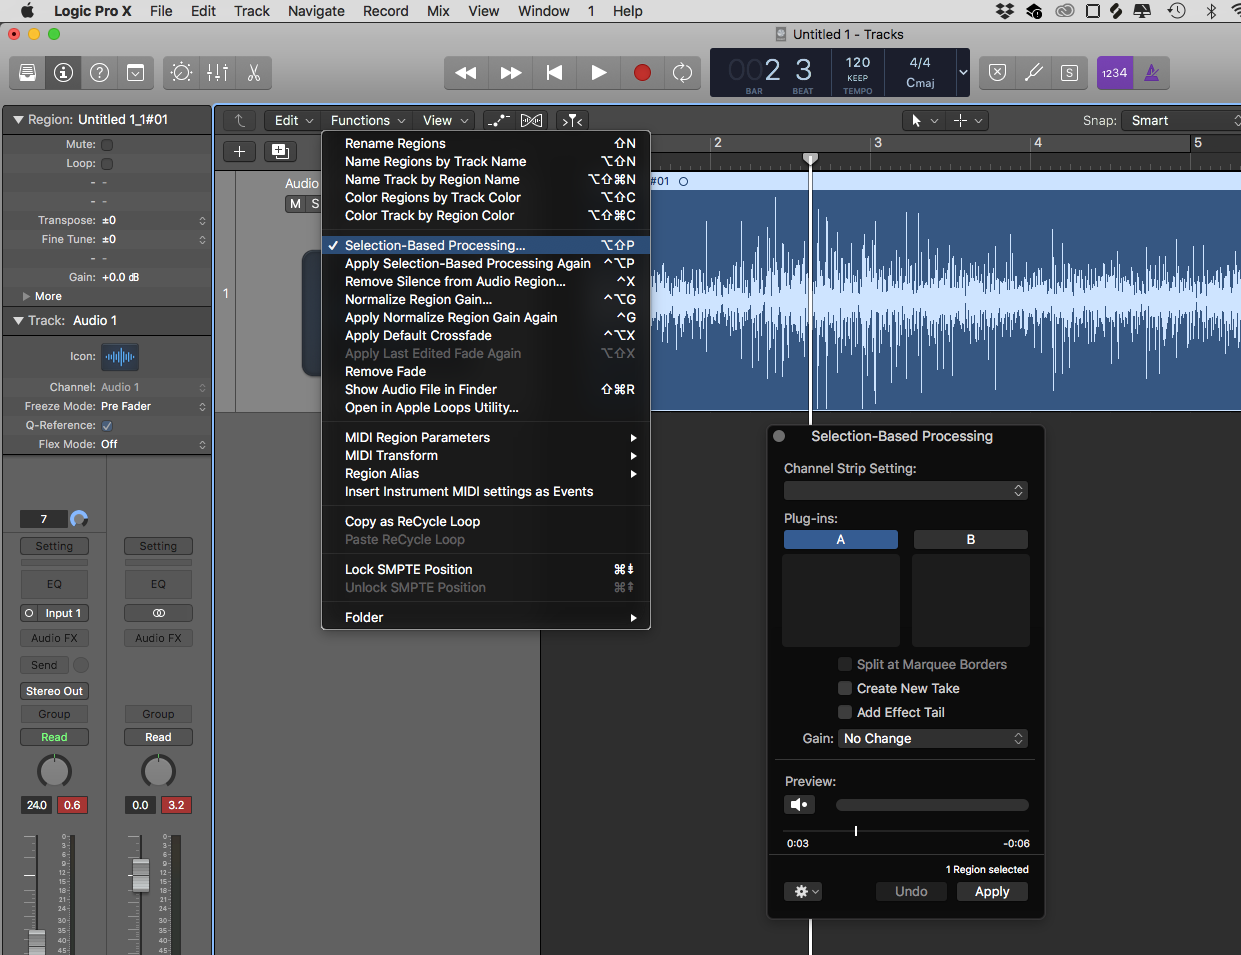Check the Add Effect Tail option
1241x955 pixels.
click(x=845, y=712)
